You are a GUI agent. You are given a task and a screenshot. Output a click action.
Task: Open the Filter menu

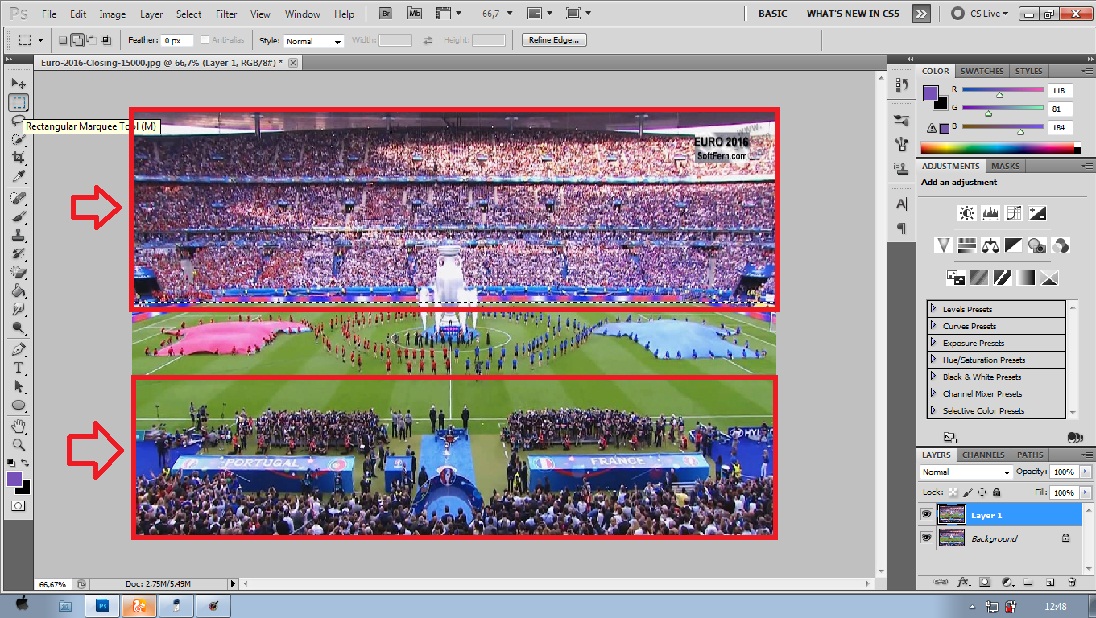pos(226,14)
